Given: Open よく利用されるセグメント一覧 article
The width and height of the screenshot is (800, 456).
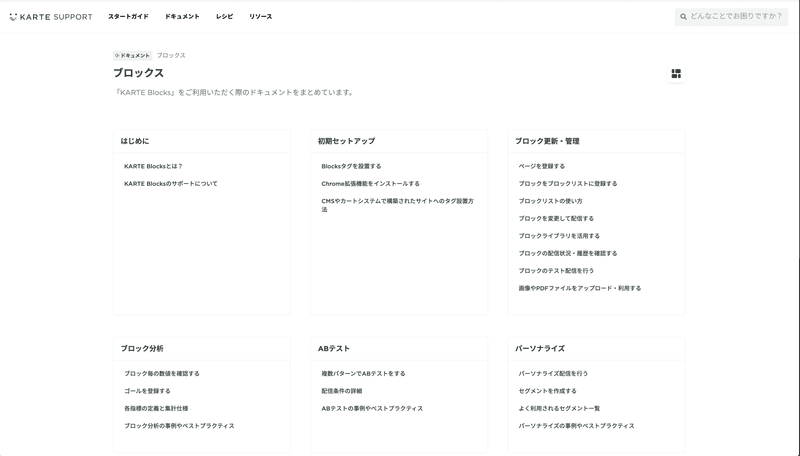Looking at the screenshot, I should (559, 408).
